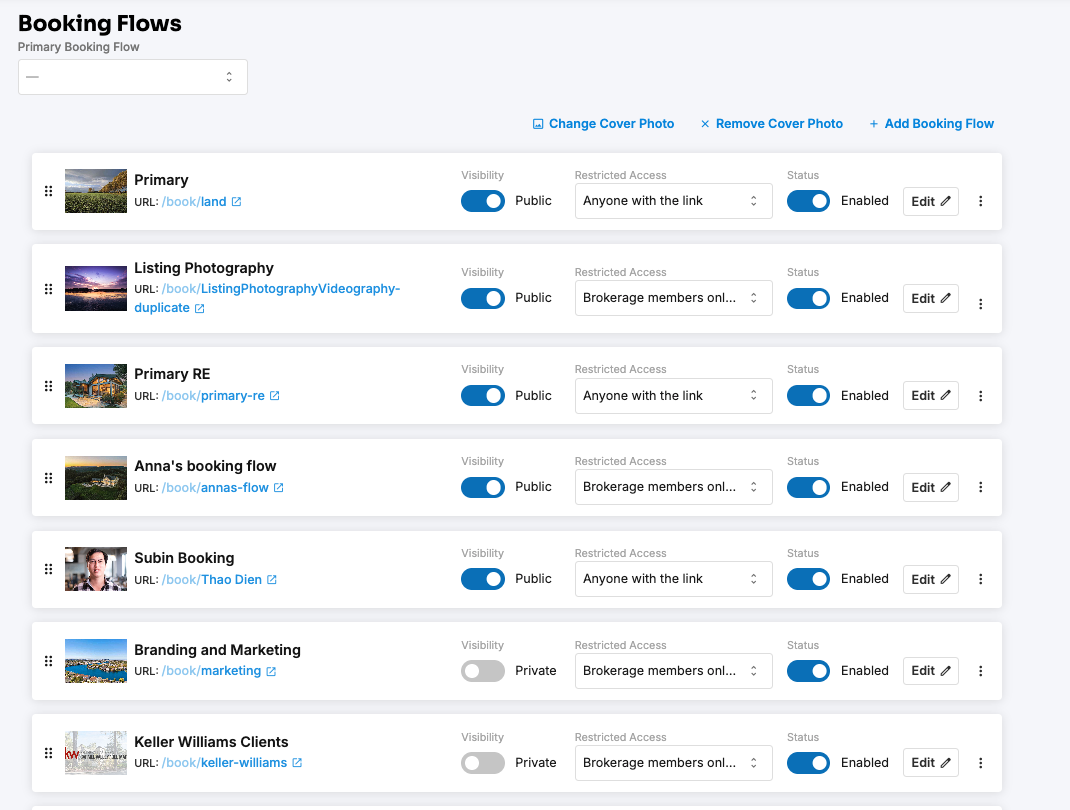Toggle visibility for Anna's booking flow

[x=482, y=487]
